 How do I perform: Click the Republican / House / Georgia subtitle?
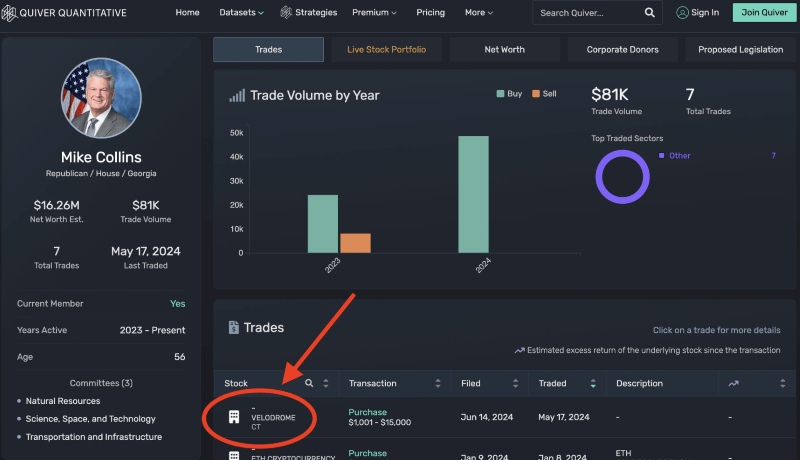(101, 173)
